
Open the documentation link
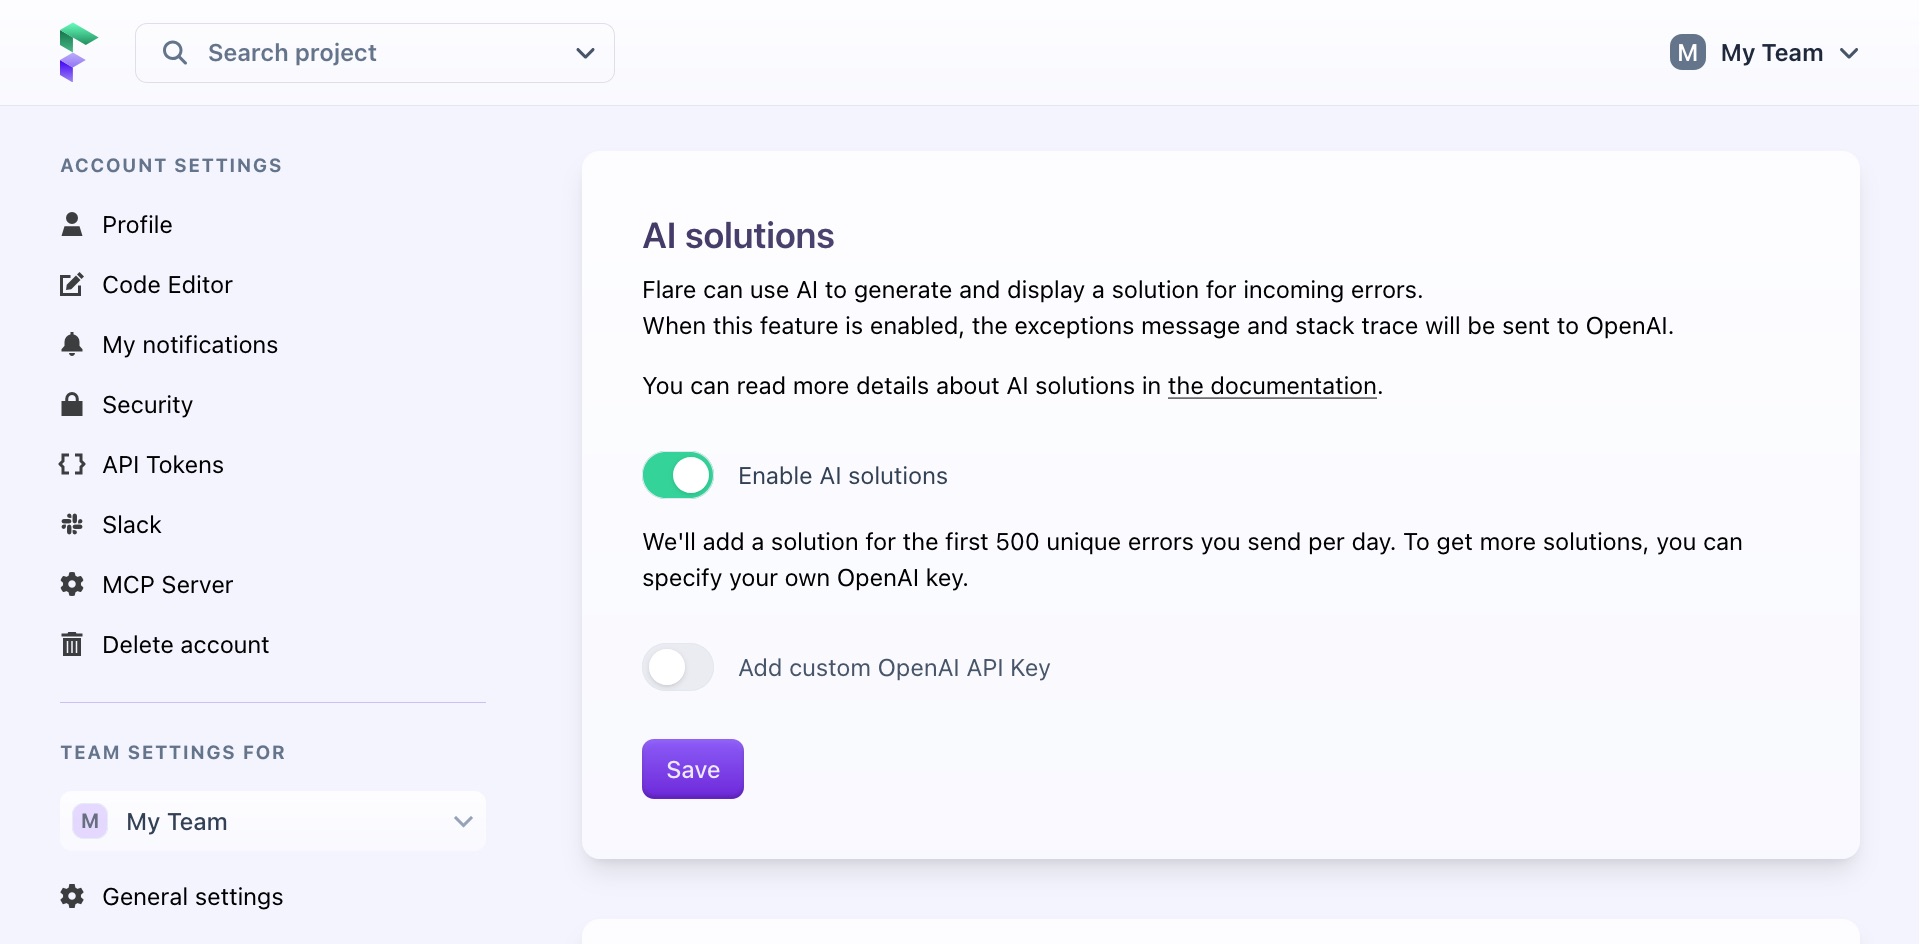pos(1271,386)
